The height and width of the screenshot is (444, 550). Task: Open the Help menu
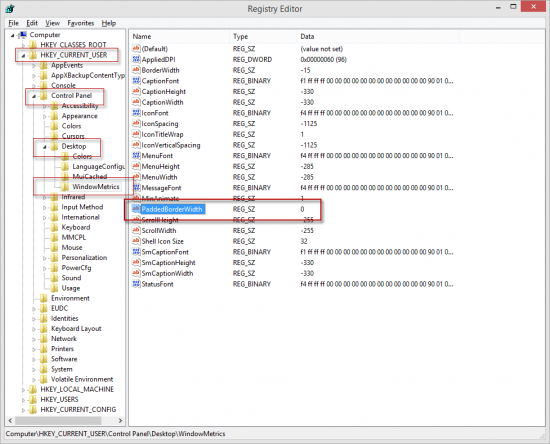[x=109, y=23]
